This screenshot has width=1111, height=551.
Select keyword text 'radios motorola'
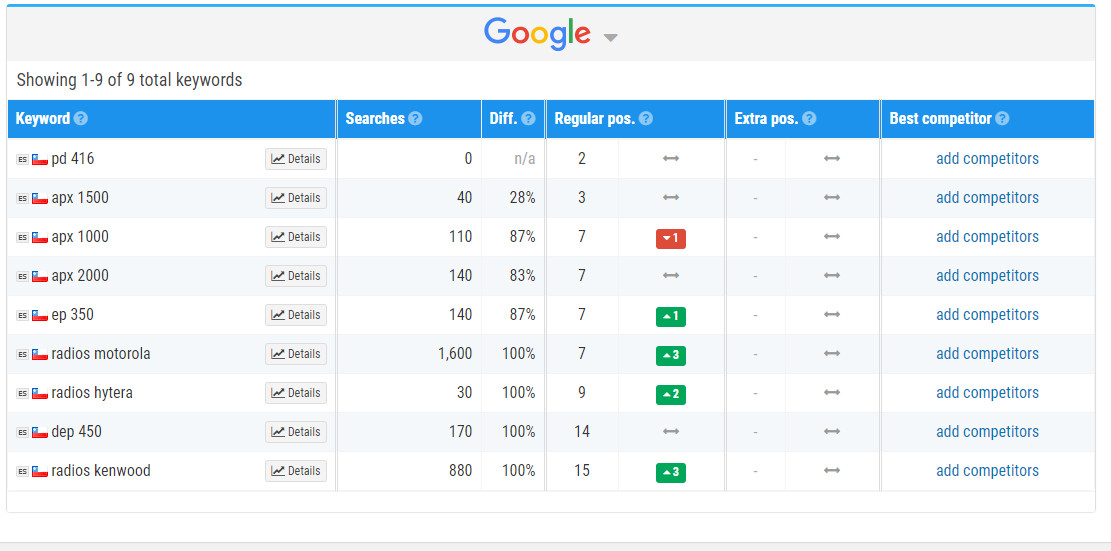coord(101,353)
